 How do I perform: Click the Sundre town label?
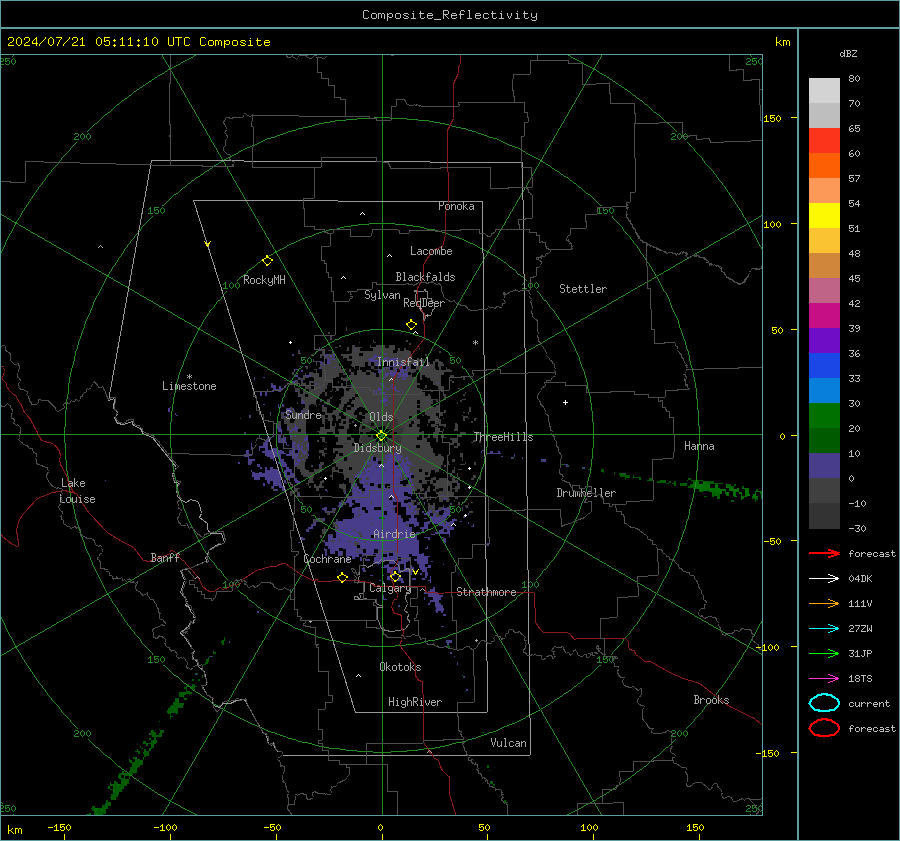coord(303,415)
